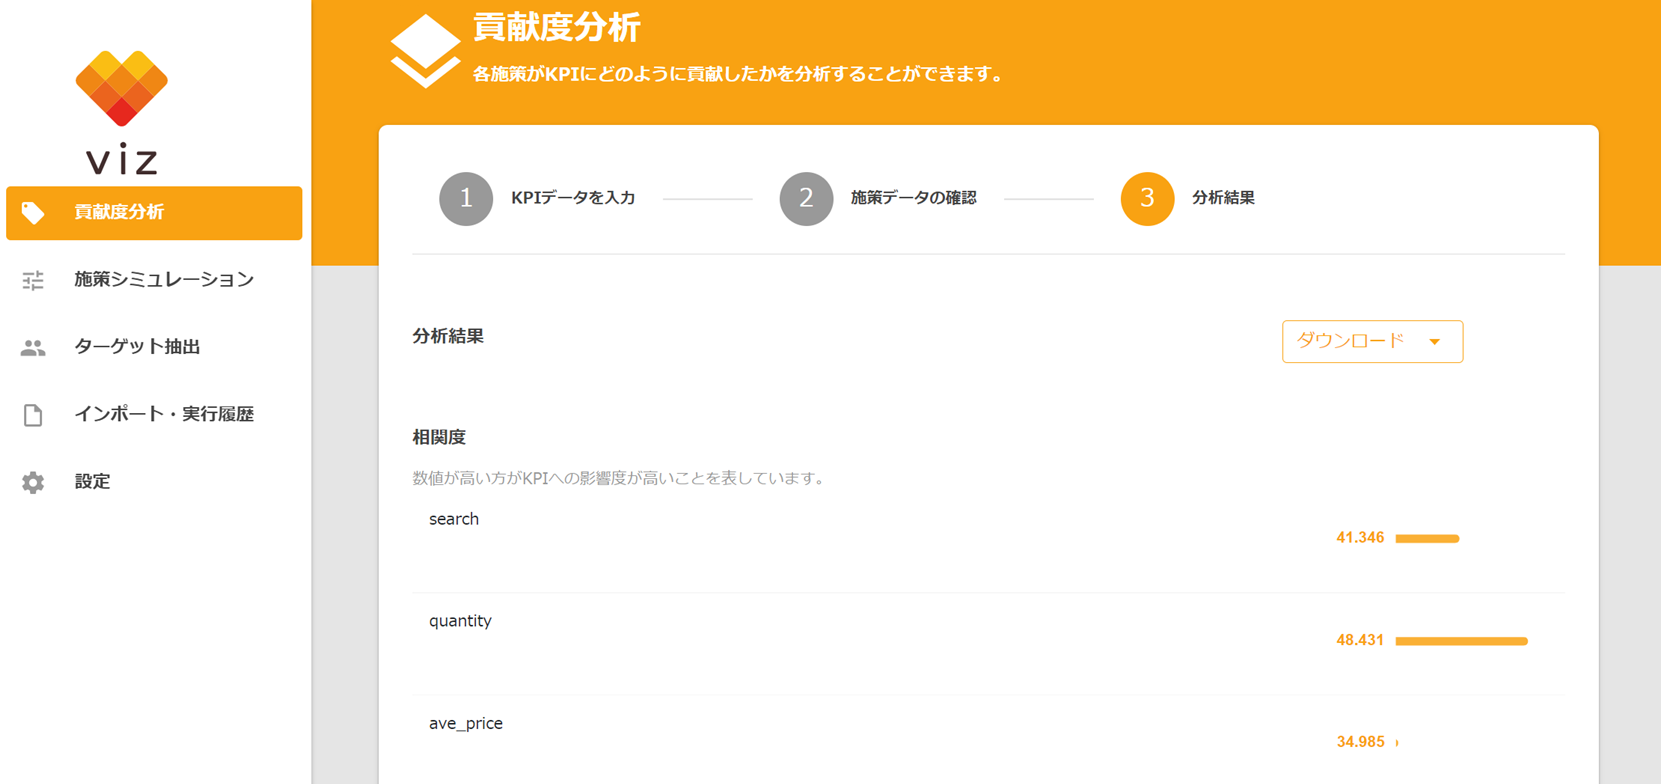Screen dimensions: 1661x784
Task: Open the 貢献度分析 sidebar menu
Action: point(154,213)
